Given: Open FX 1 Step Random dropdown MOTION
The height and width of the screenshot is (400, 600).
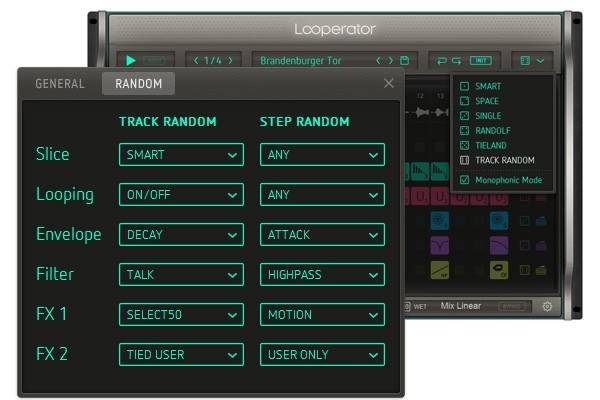Looking at the screenshot, I should (x=322, y=315).
